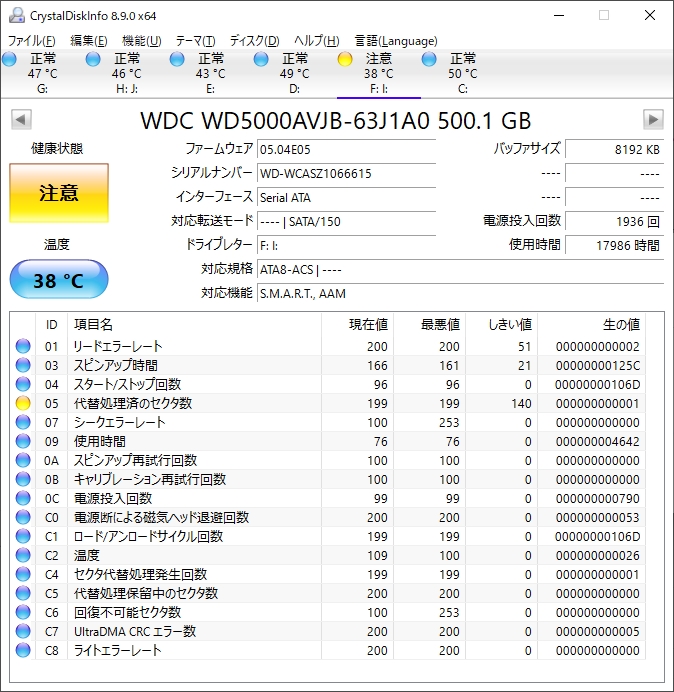Click the 現在値 column header
This screenshot has width=674, height=692.
click(x=358, y=324)
